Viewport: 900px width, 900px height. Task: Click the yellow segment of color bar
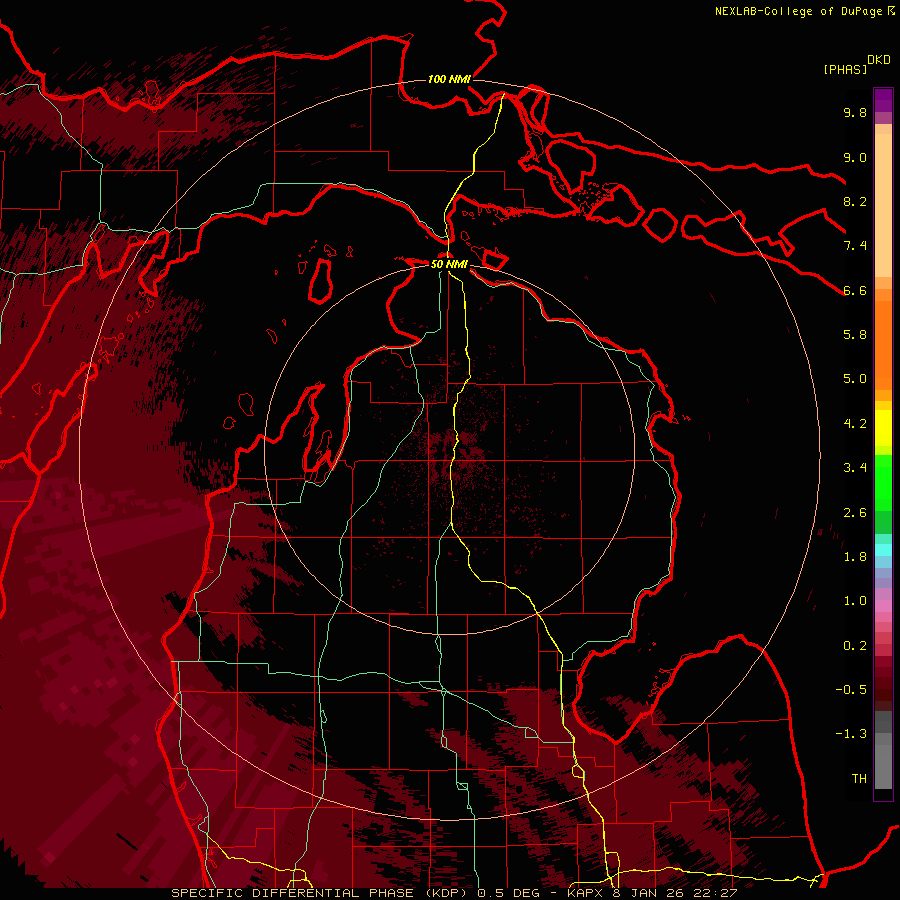point(883,428)
